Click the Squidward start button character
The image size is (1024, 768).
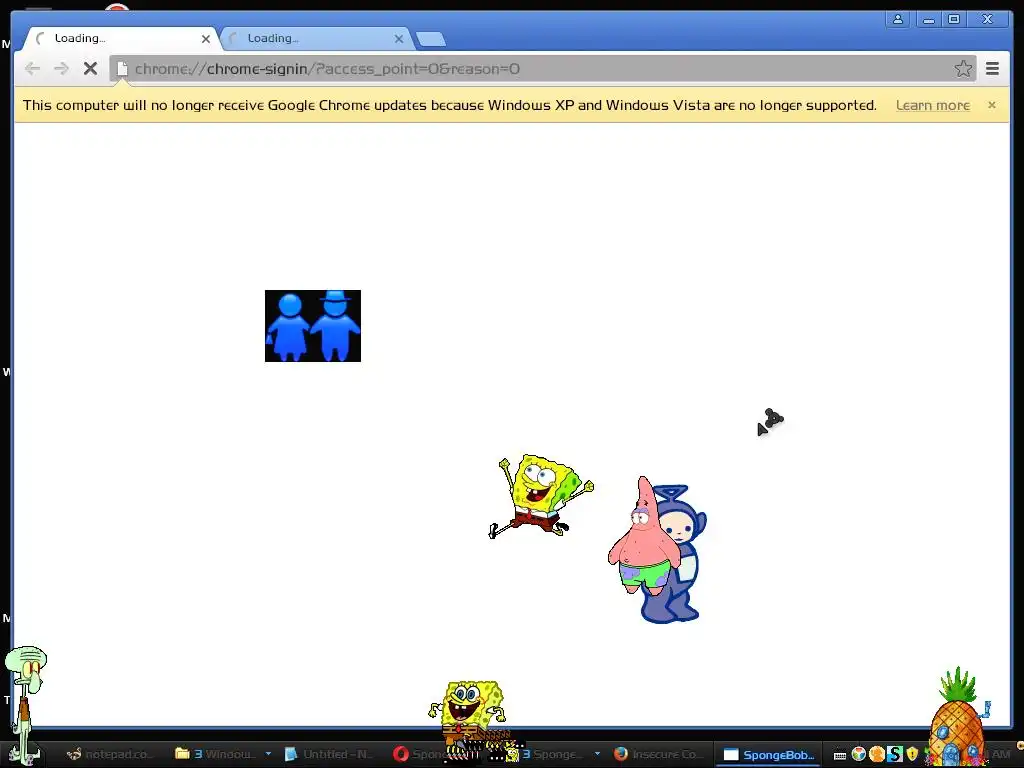pyautogui.click(x=25, y=705)
